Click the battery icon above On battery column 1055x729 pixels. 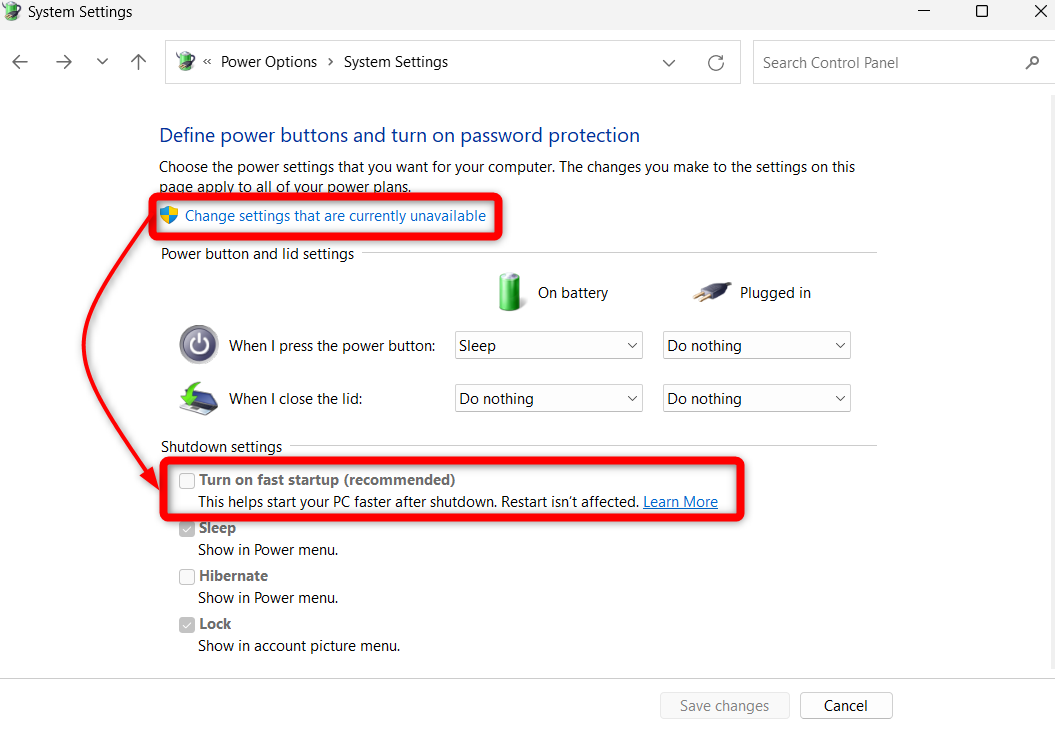coord(510,291)
